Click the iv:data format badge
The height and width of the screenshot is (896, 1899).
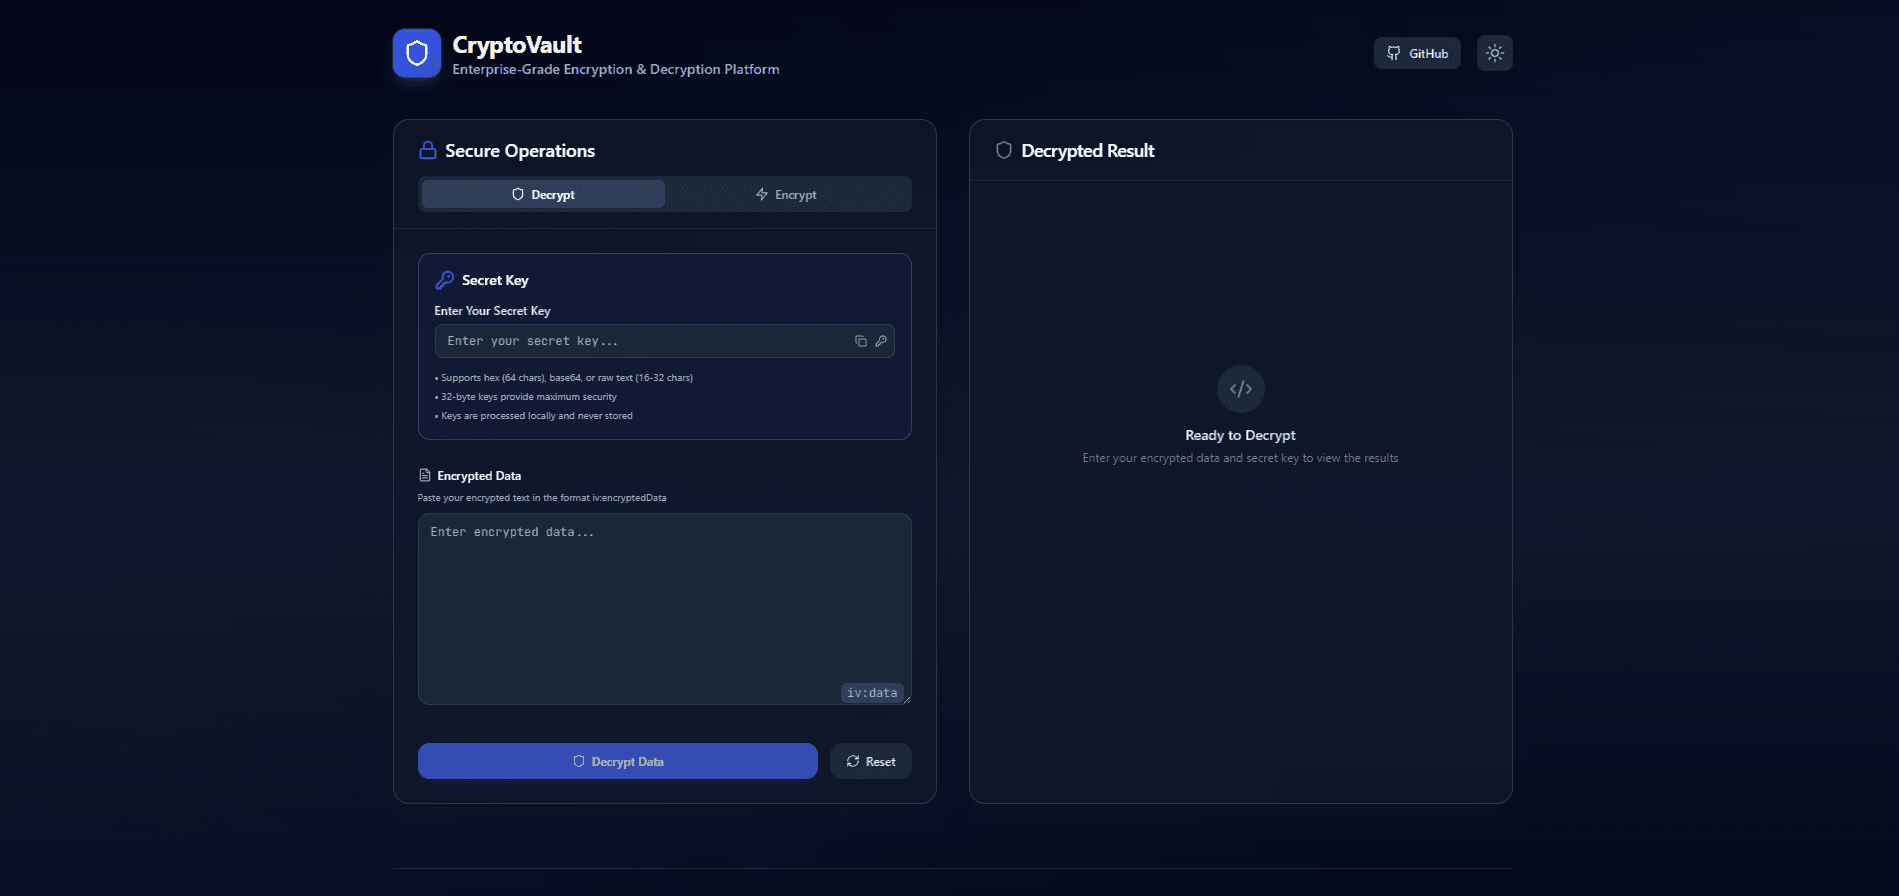[872, 692]
